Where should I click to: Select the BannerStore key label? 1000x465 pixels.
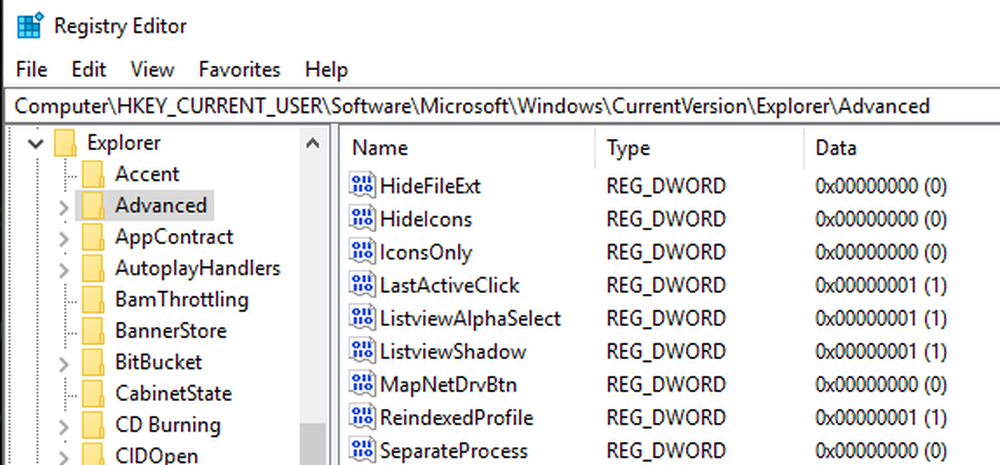point(171,330)
